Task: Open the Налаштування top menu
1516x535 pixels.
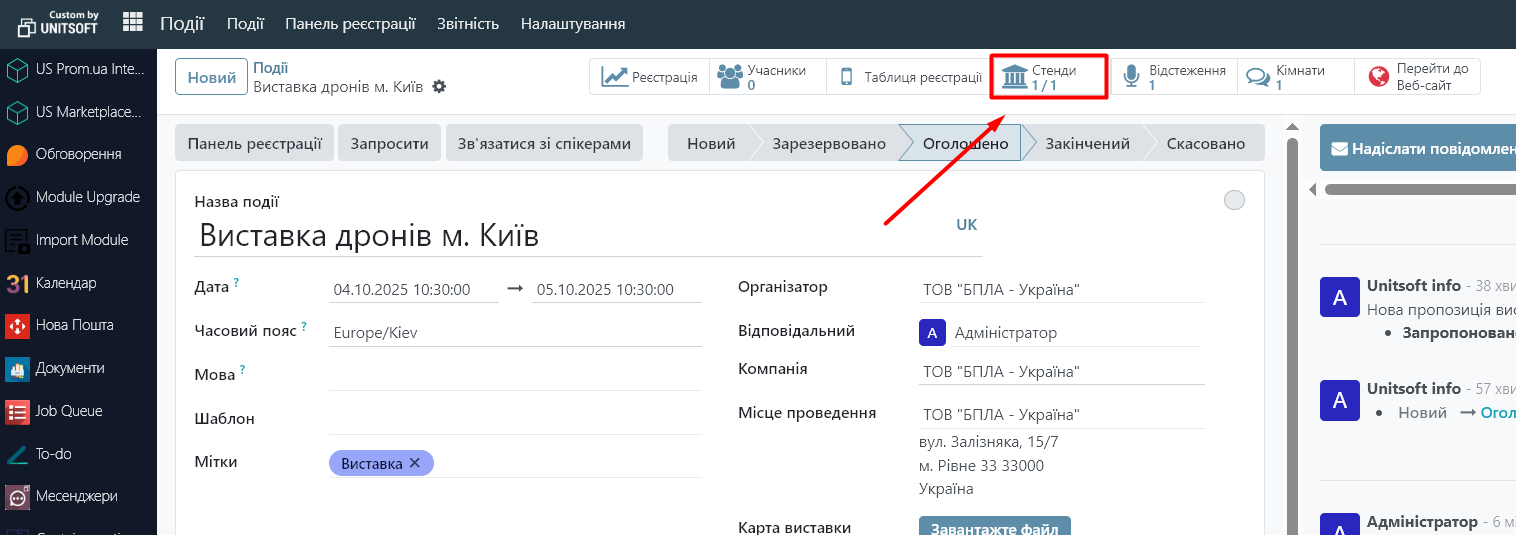Action: [x=573, y=23]
